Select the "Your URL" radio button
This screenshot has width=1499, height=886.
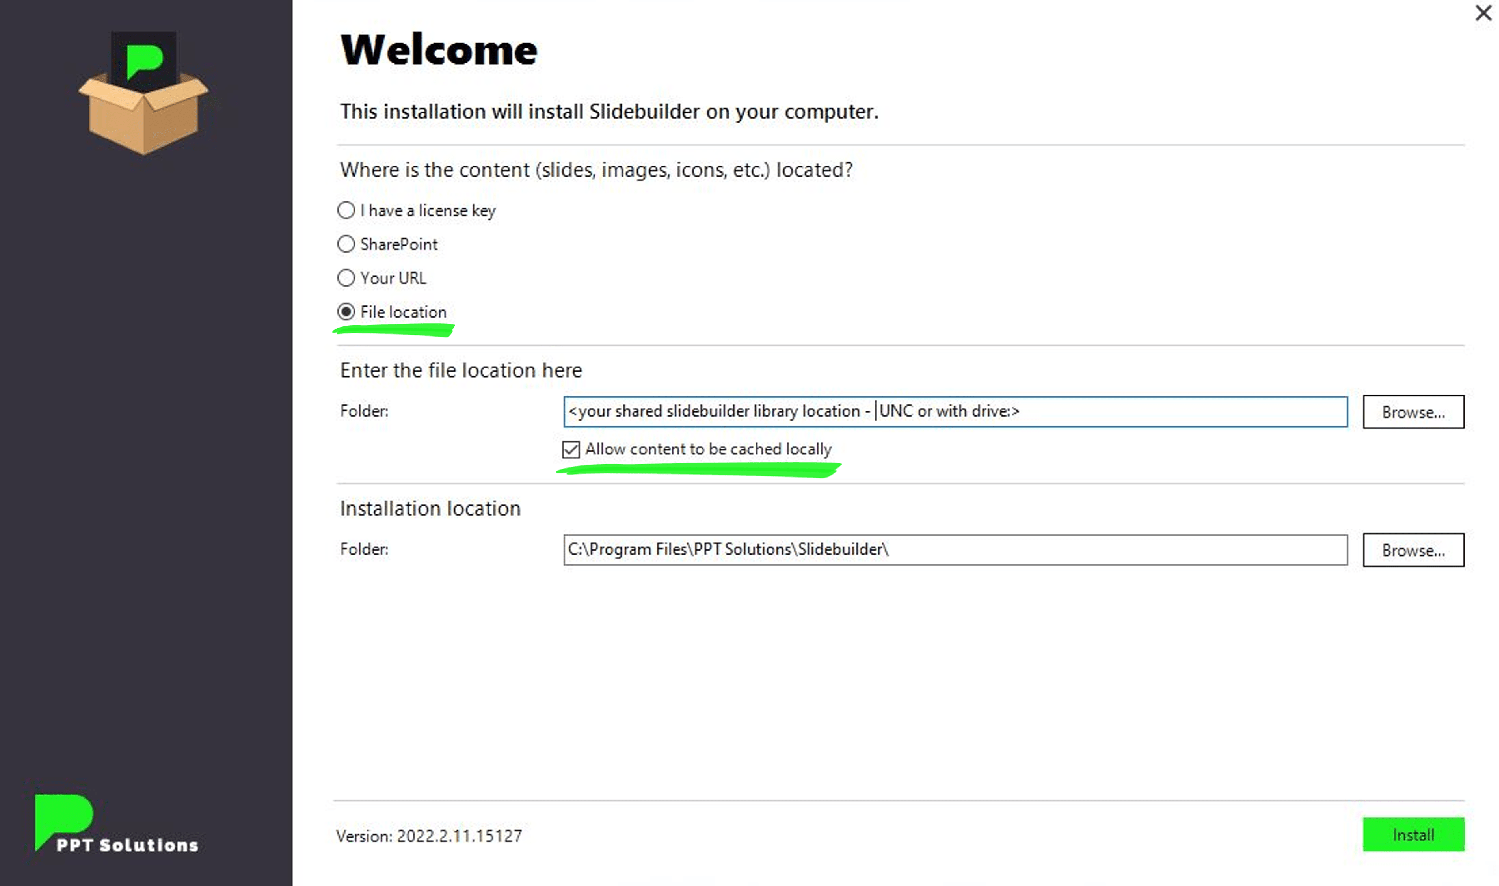(x=345, y=278)
